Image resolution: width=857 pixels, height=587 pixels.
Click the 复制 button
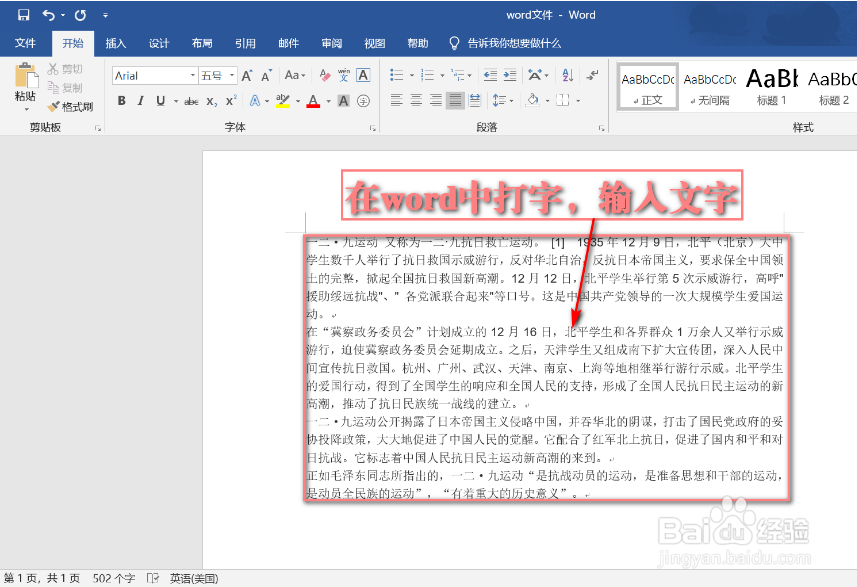(x=65, y=87)
